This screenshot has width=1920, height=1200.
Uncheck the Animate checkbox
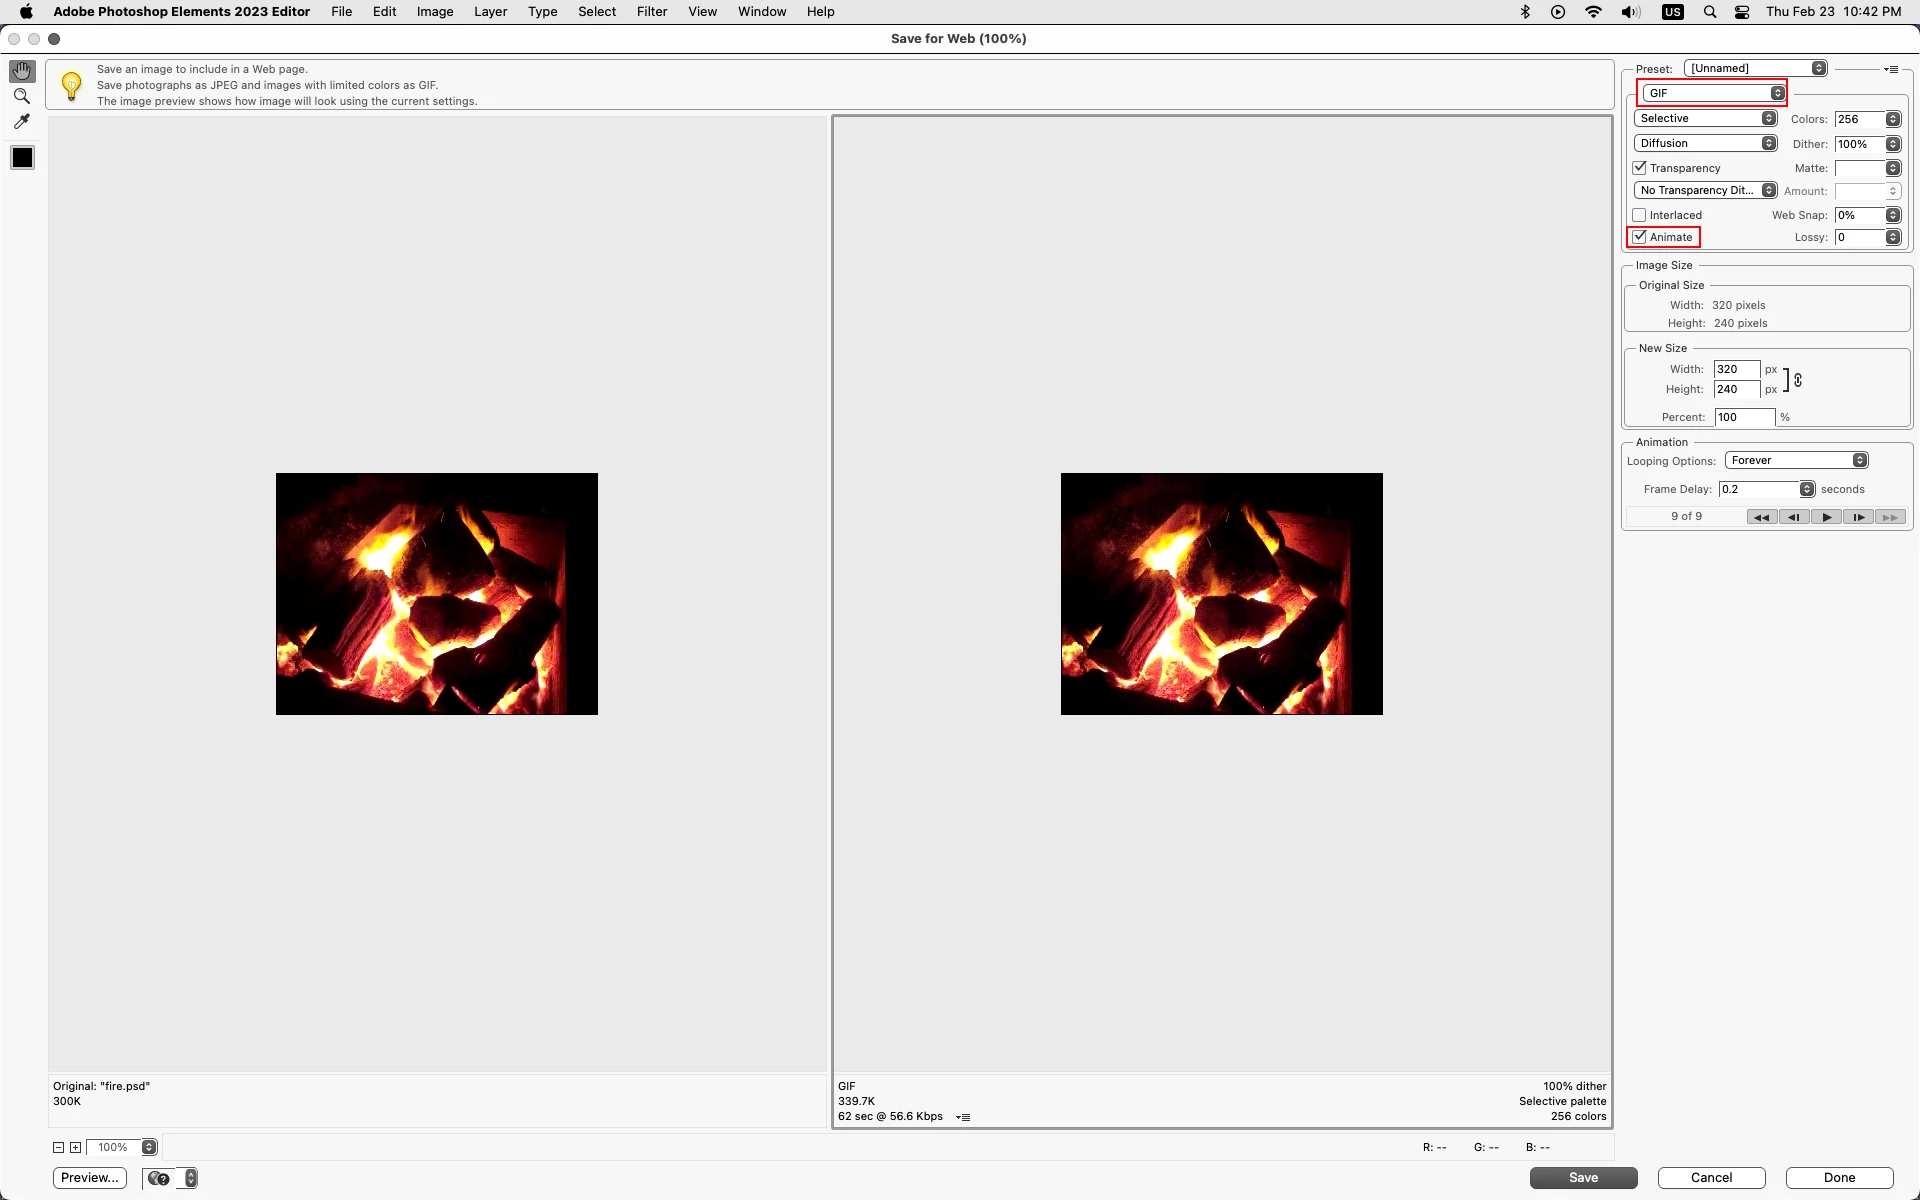[x=1640, y=237]
